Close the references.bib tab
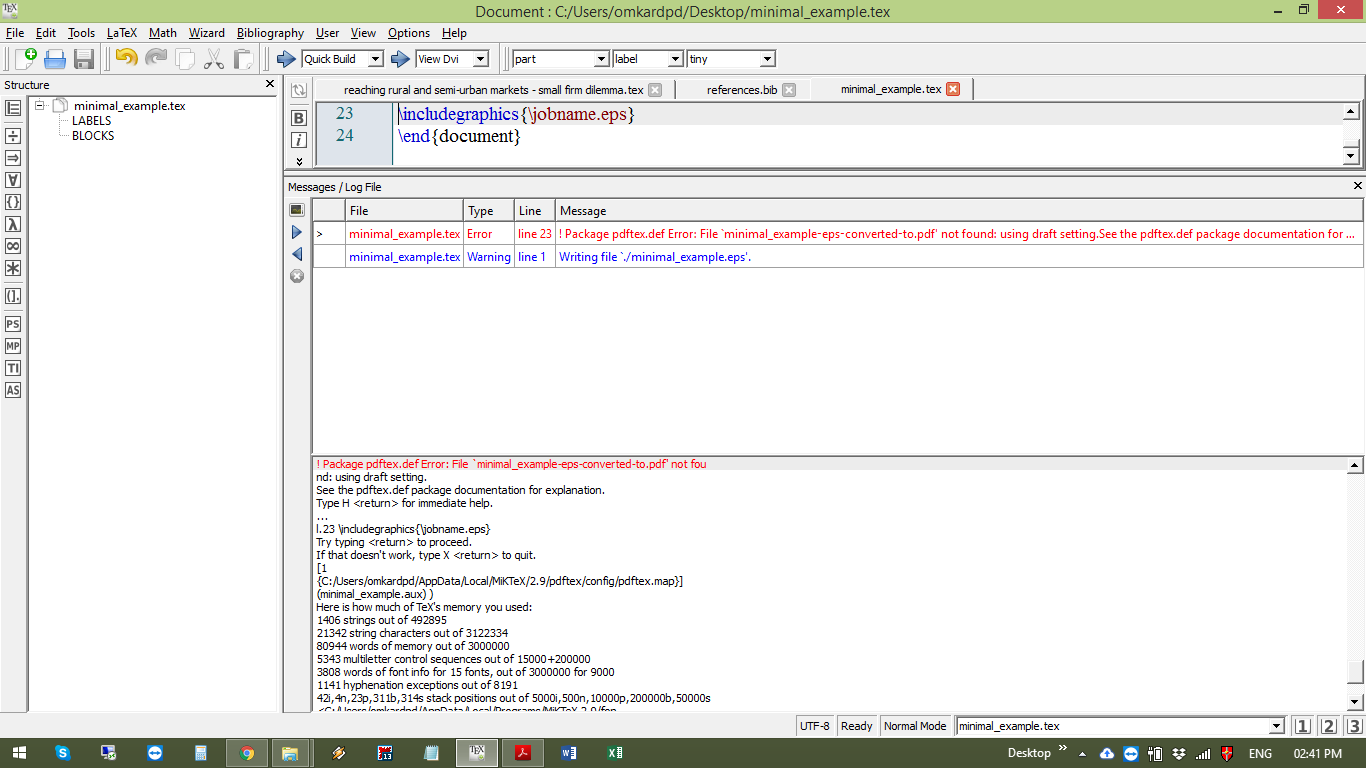Viewport: 1366px width, 768px height. [x=789, y=90]
